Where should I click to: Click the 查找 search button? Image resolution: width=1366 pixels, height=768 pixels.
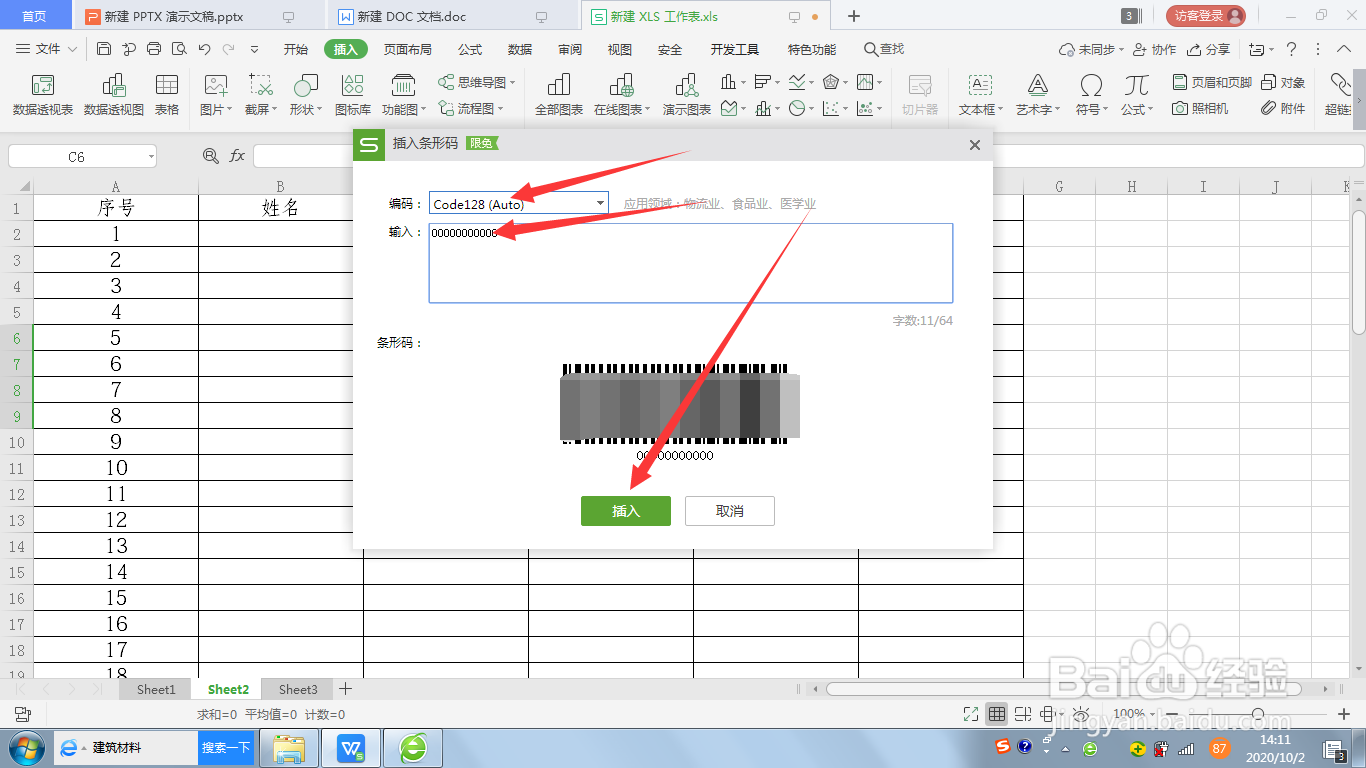click(884, 49)
